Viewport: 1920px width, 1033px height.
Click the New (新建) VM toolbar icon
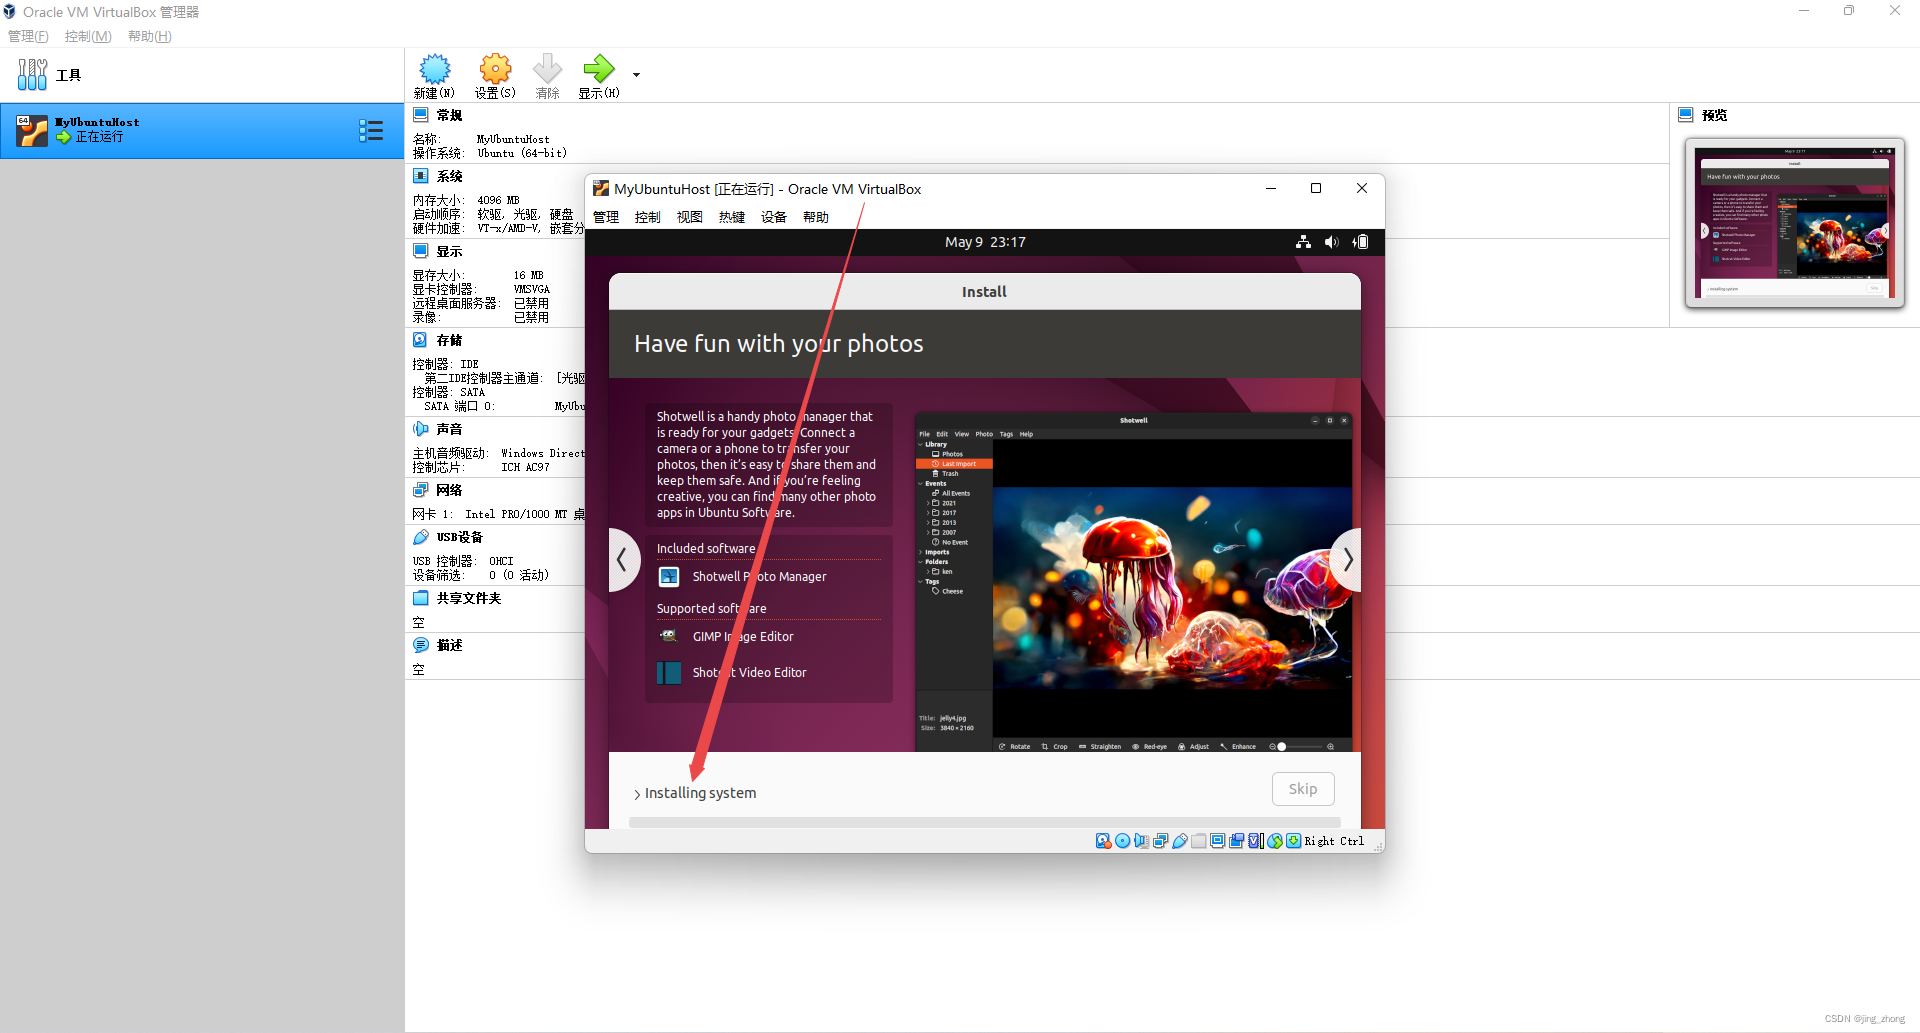[x=434, y=75]
